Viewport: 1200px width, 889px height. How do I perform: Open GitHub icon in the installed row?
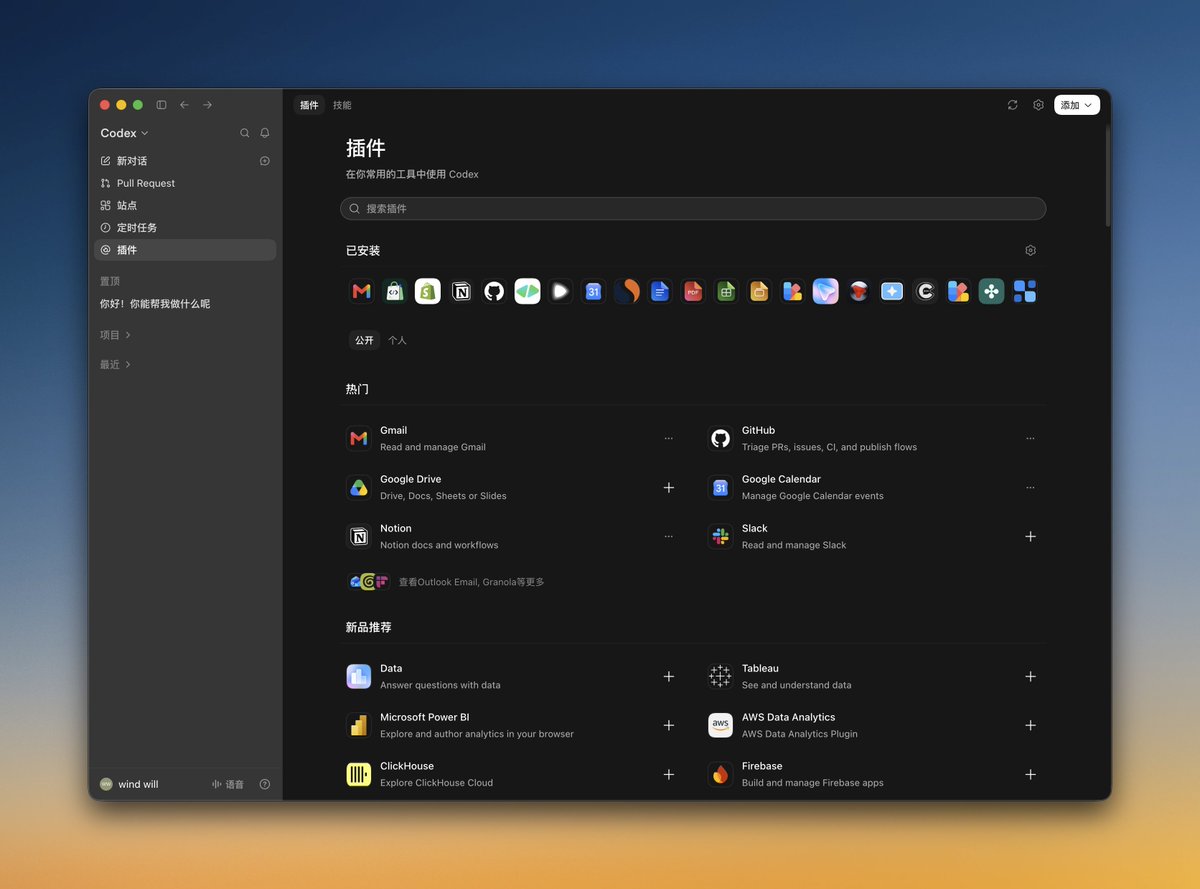click(494, 291)
